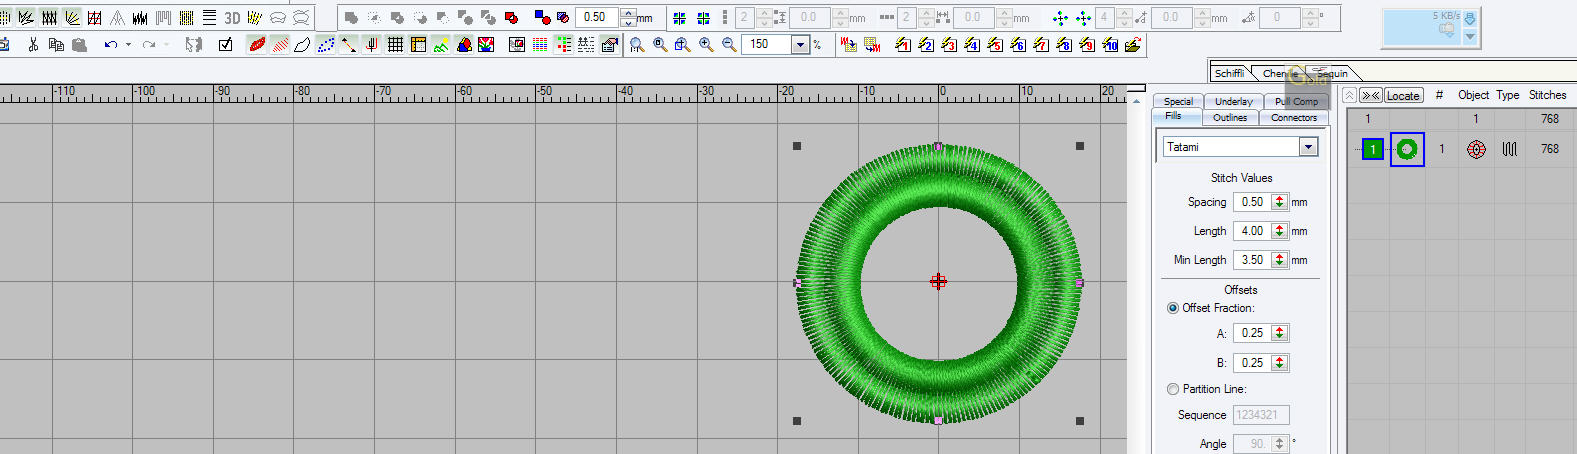The image size is (1577, 454).
Task: Select the color 10 needle icon
Action: (1110, 45)
